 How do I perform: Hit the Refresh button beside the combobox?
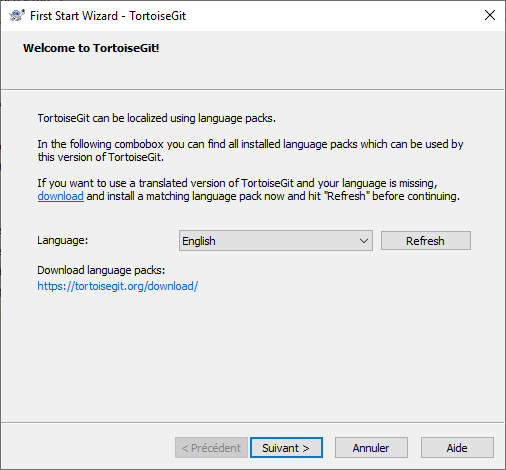coord(426,241)
